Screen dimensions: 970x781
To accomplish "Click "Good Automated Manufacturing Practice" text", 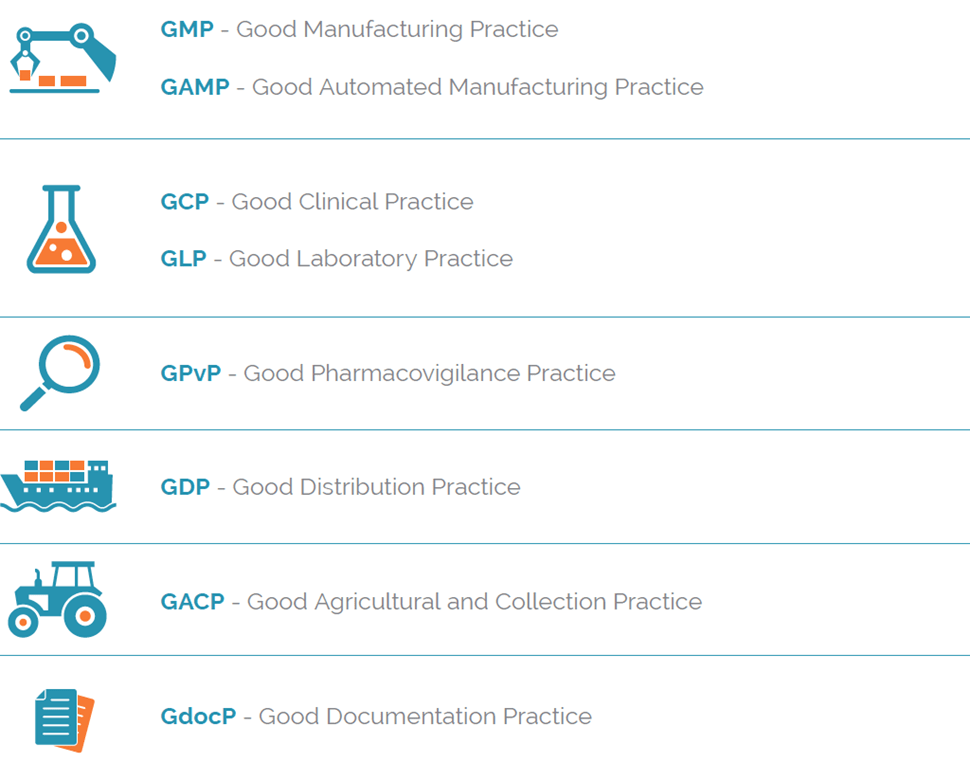I will pos(477,87).
